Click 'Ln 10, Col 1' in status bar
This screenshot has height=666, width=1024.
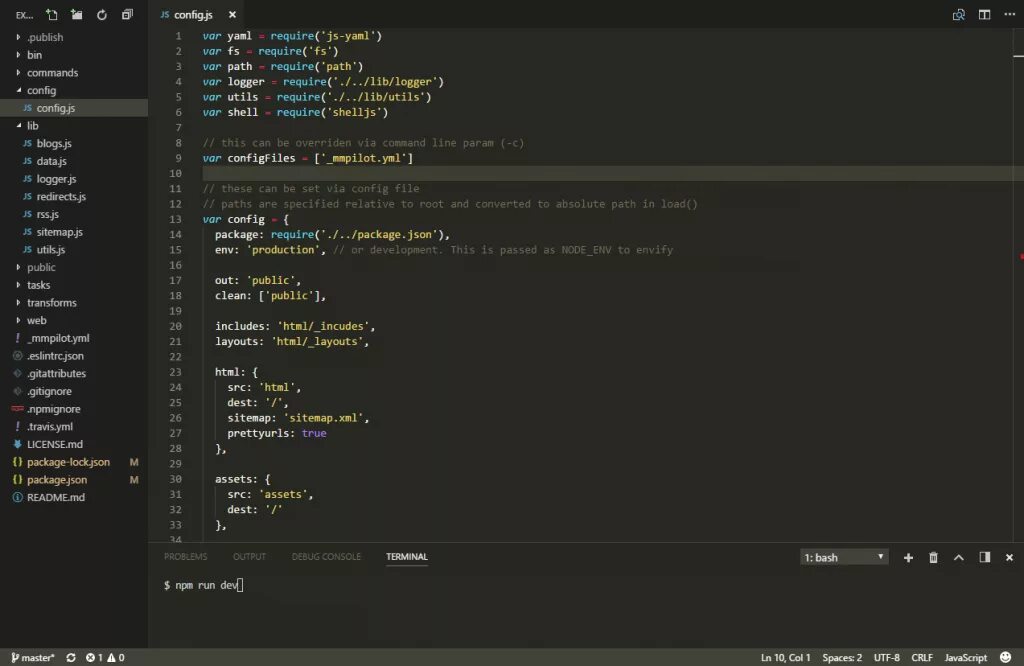point(785,658)
